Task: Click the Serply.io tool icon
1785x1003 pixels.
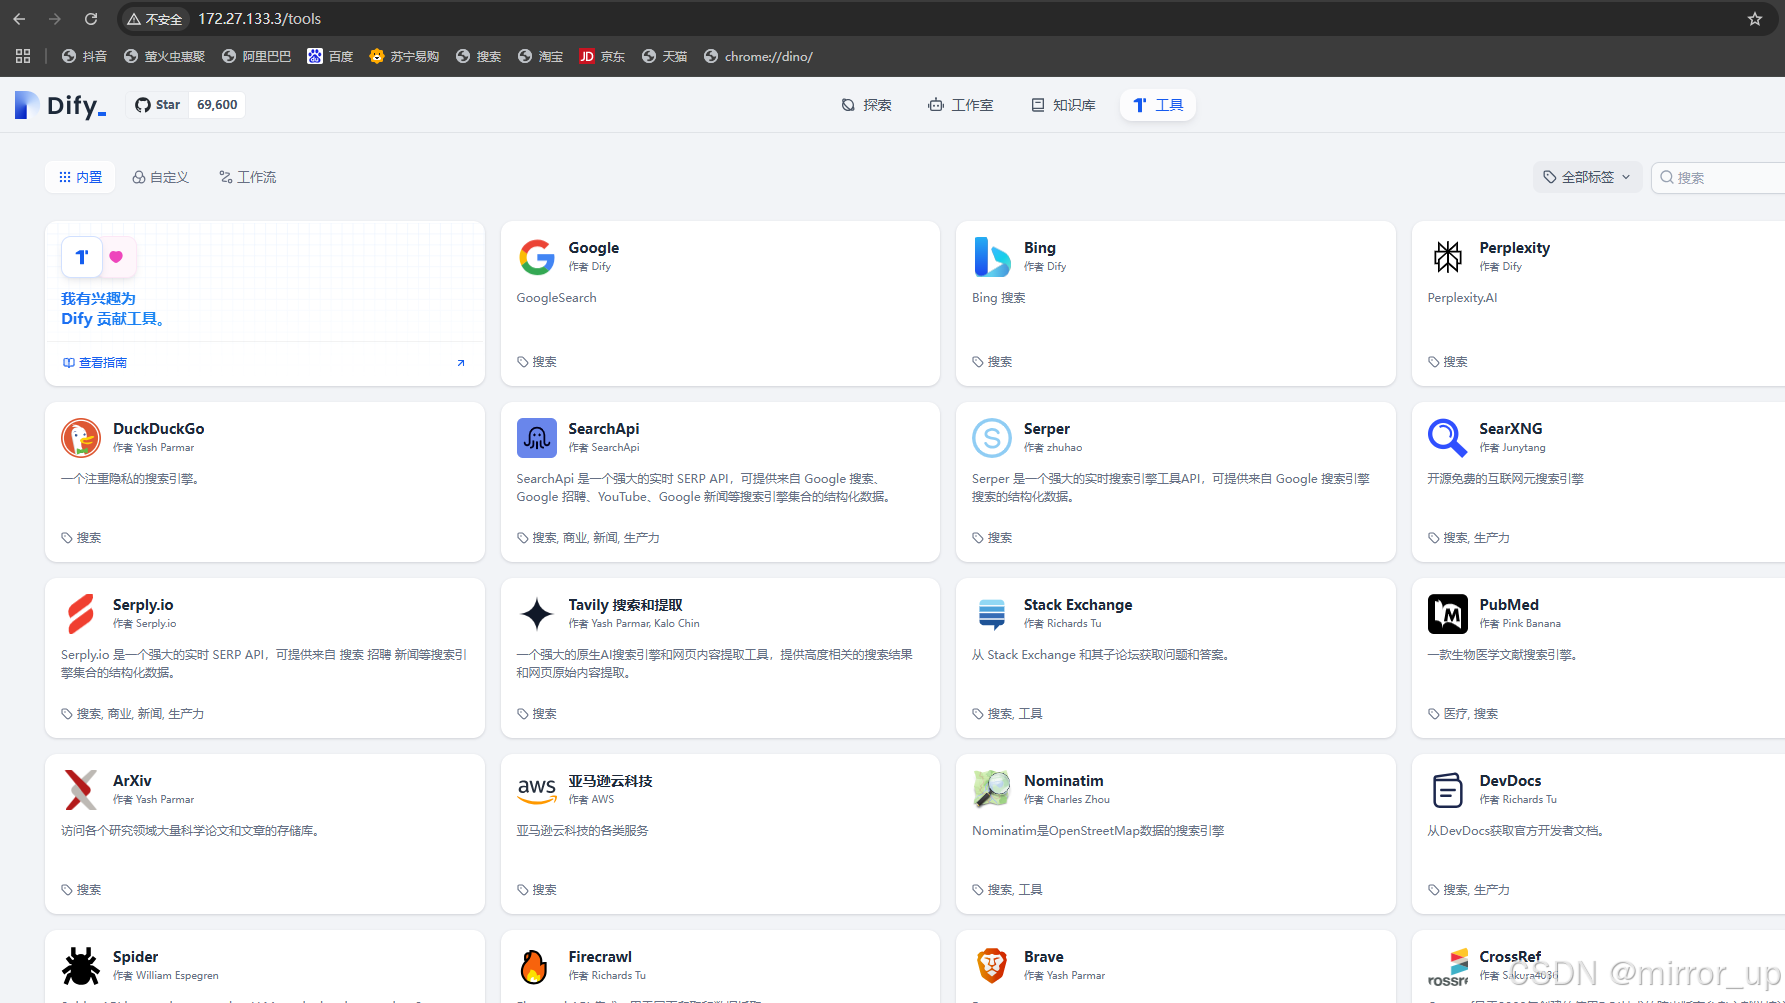Action: pyautogui.click(x=81, y=614)
